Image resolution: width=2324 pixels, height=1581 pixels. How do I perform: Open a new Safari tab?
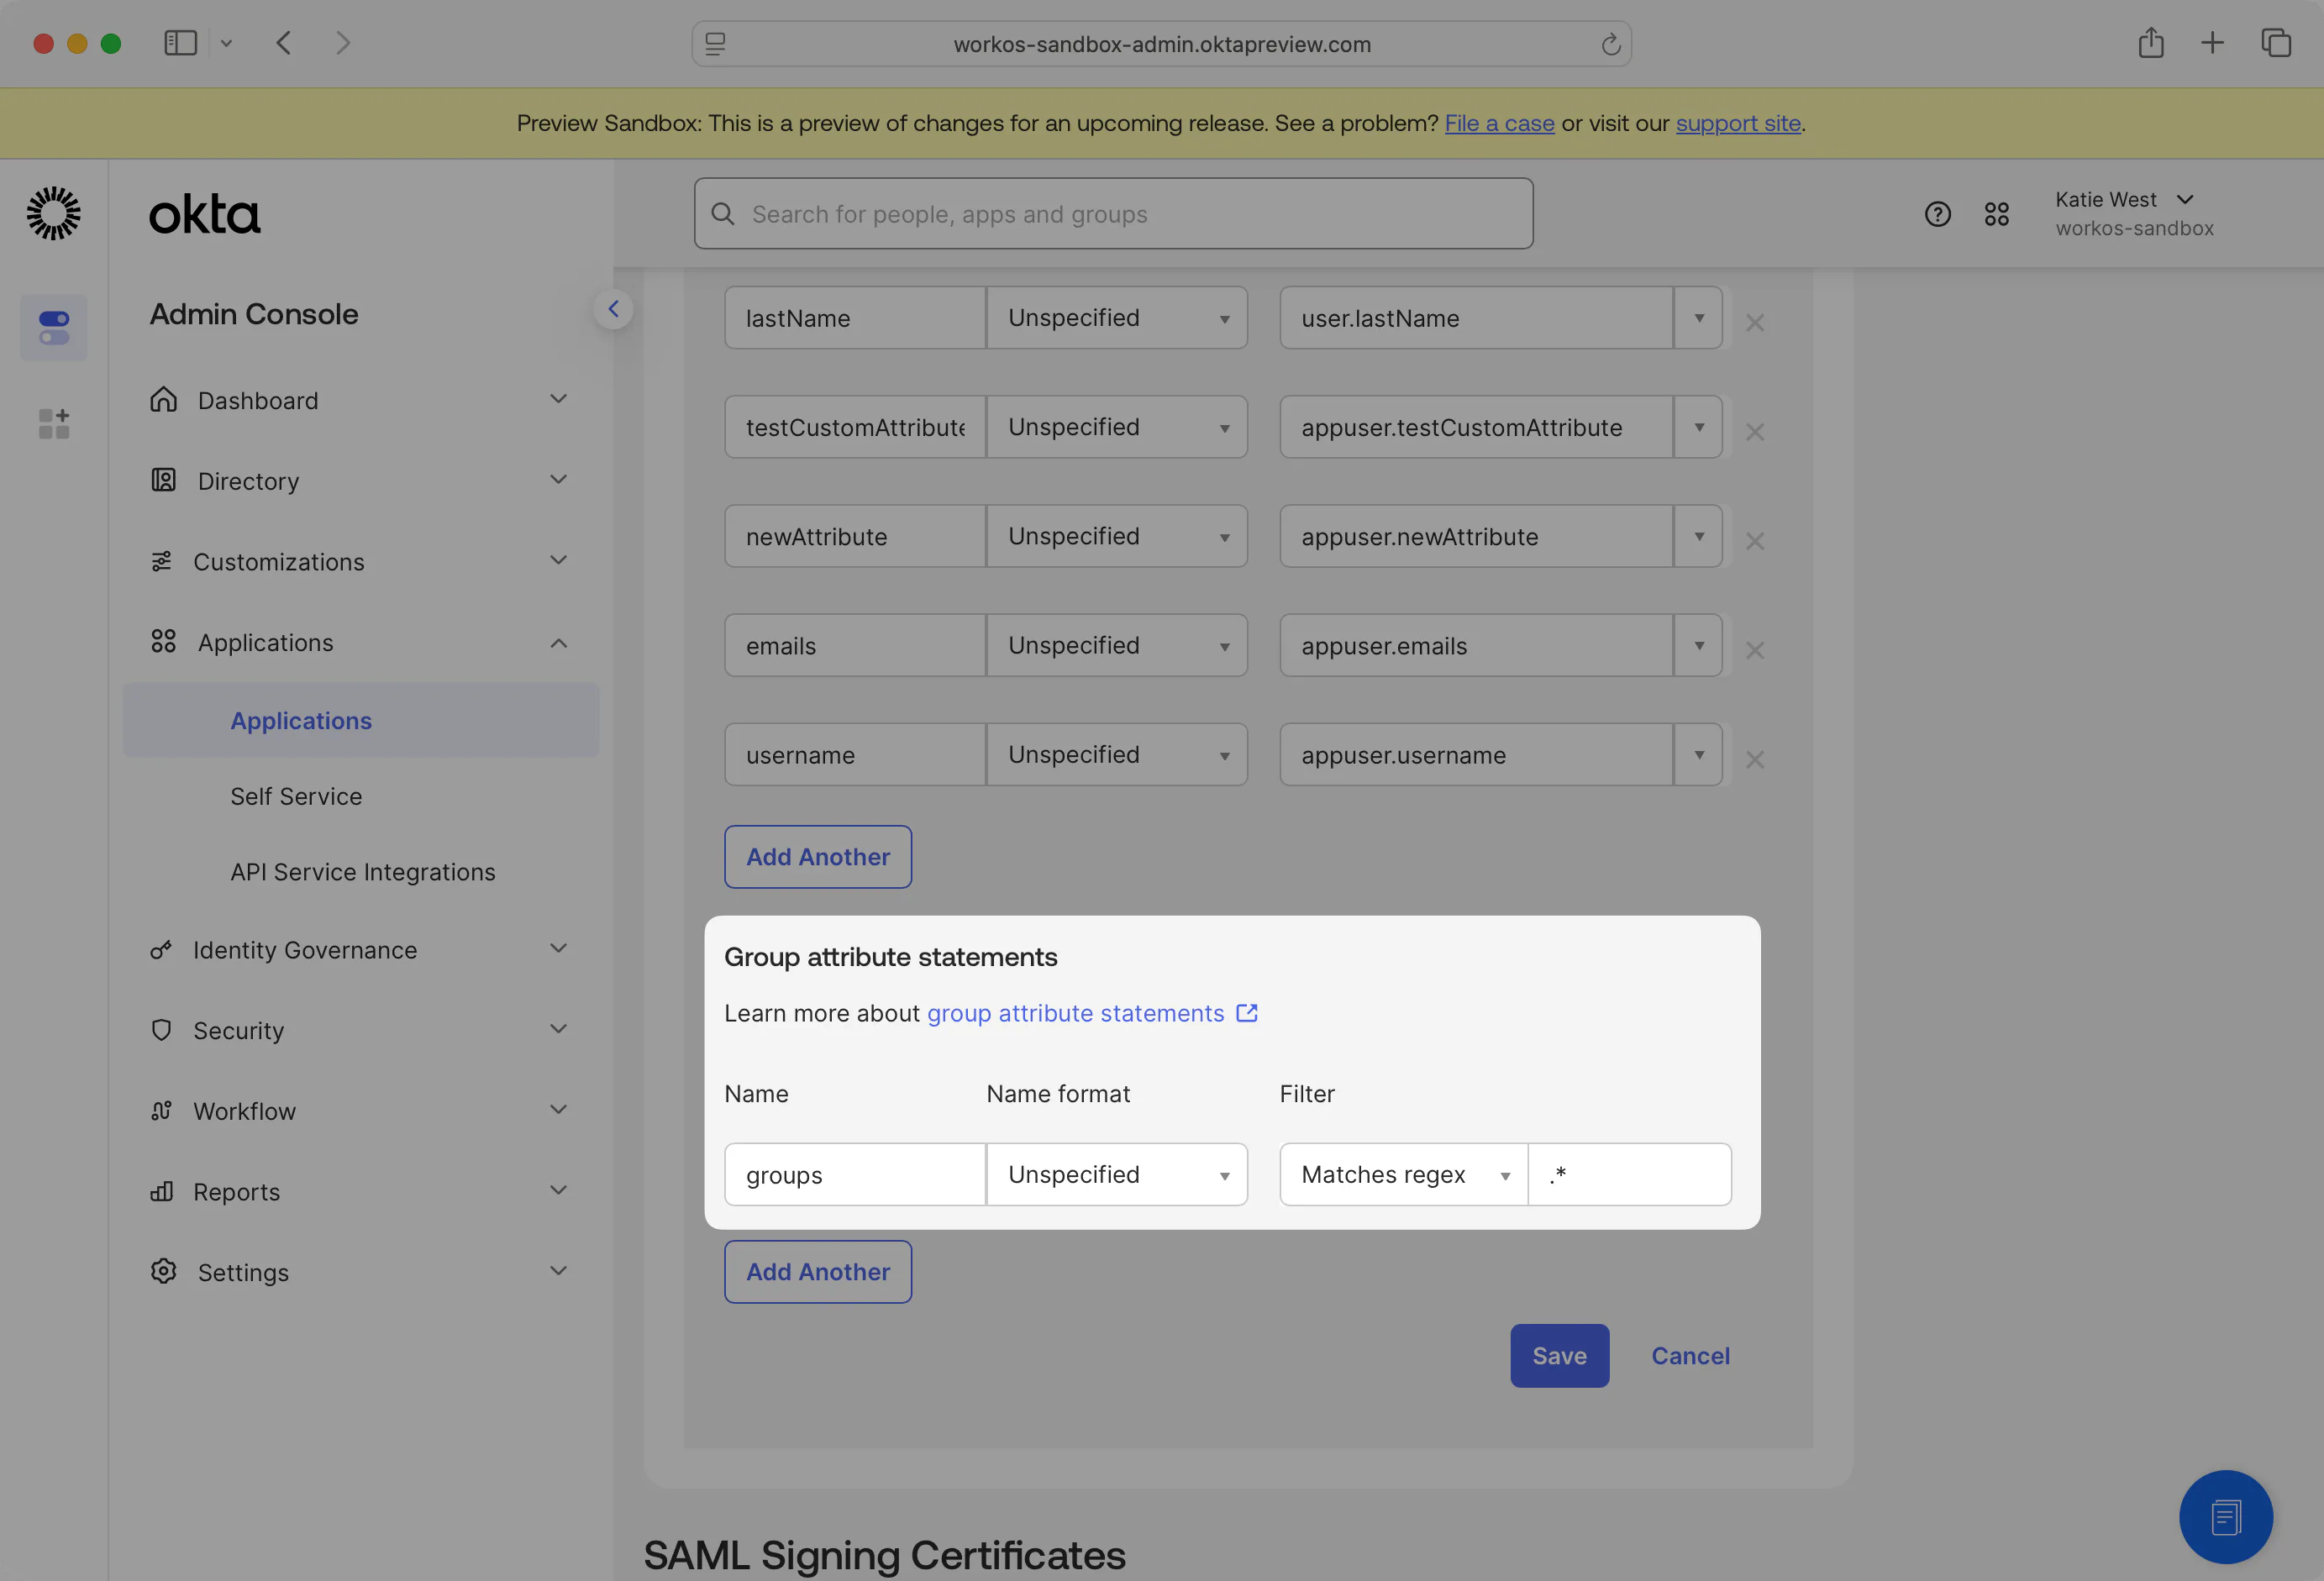pyautogui.click(x=2212, y=43)
